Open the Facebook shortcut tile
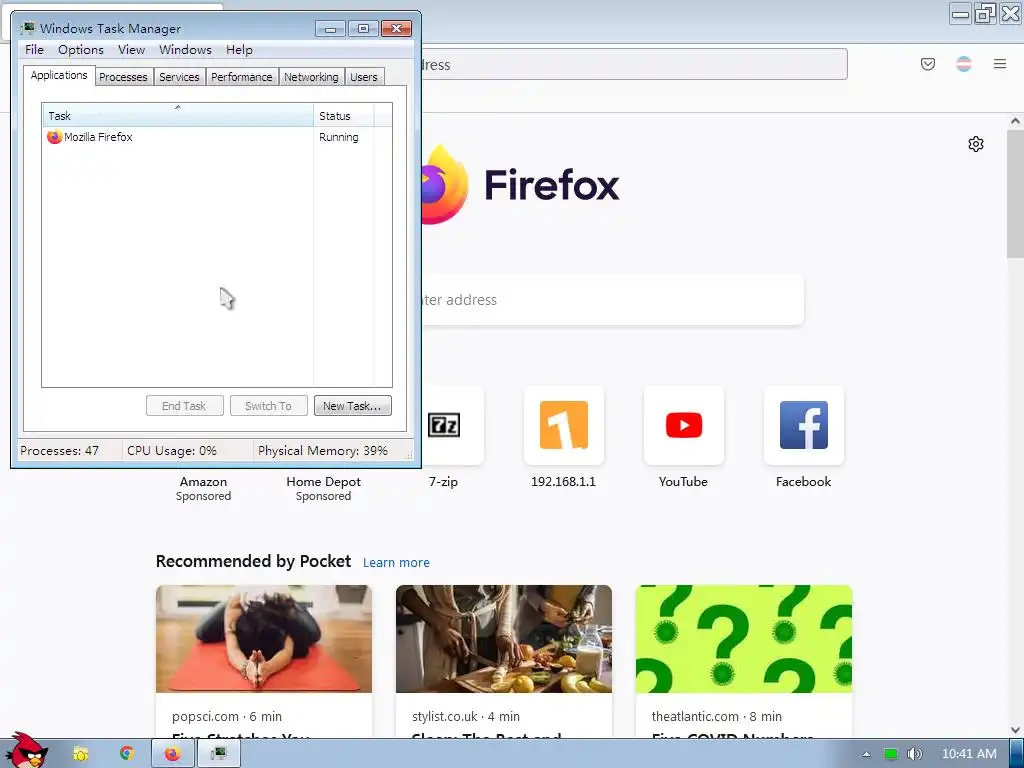Viewport: 1024px width, 768px height. [x=804, y=426]
